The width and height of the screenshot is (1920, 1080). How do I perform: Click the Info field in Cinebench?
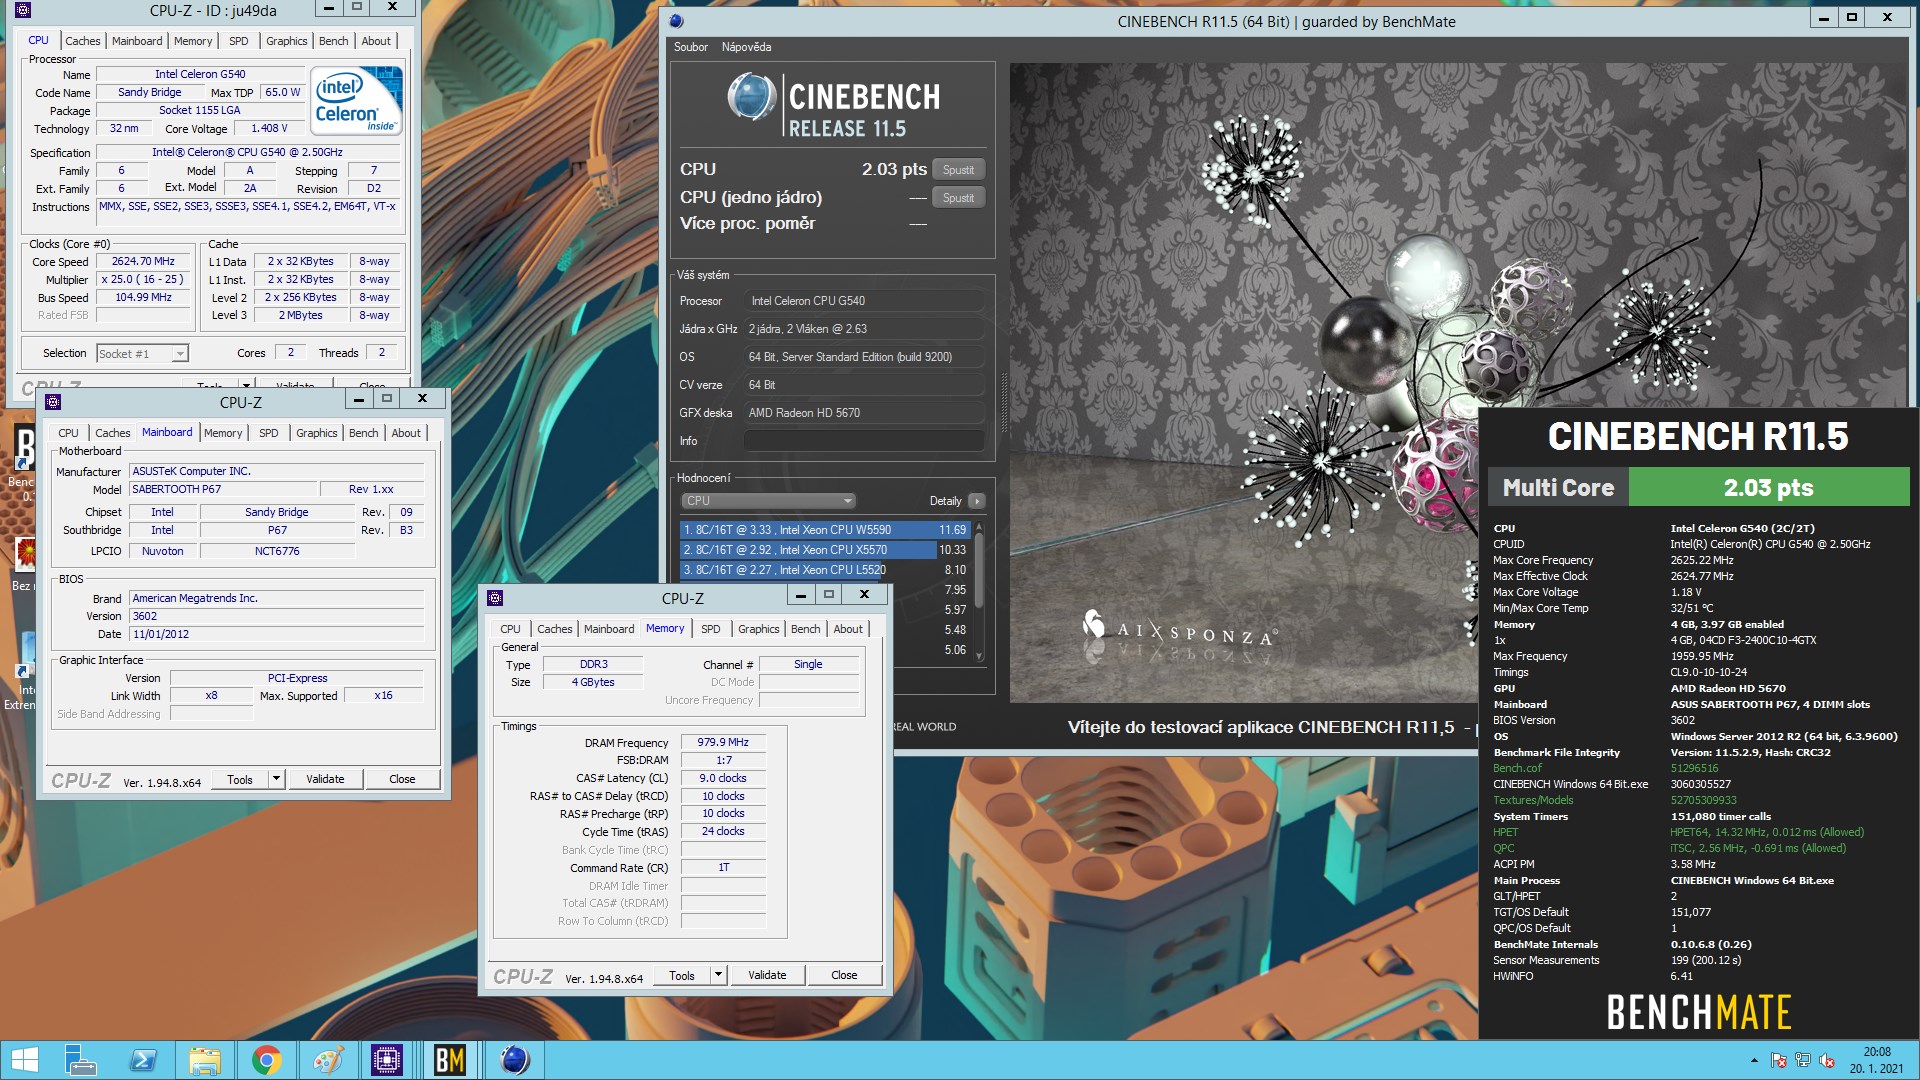click(x=864, y=441)
